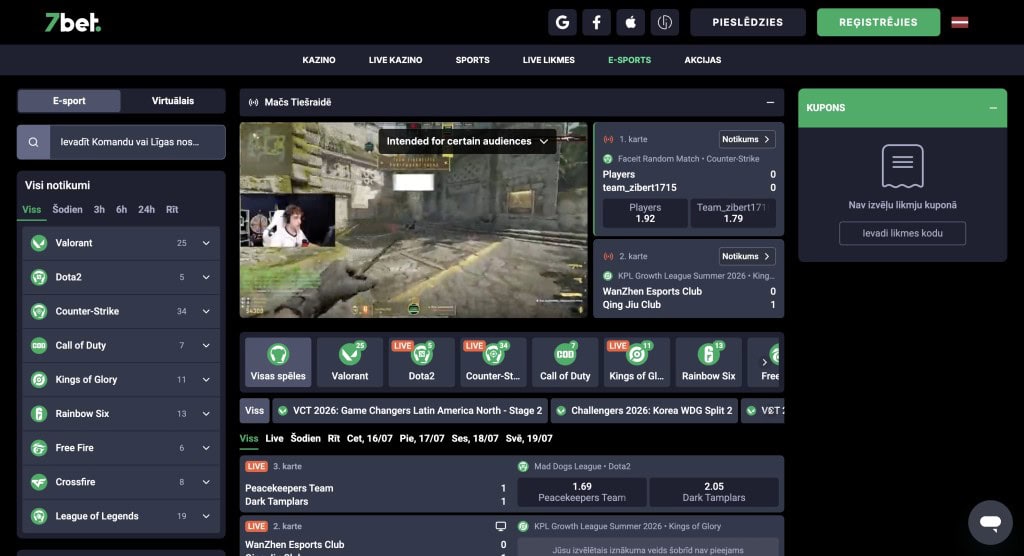Select the Rainbow Six carousel tile
Viewport: 1024px width, 556px height.
coord(709,362)
